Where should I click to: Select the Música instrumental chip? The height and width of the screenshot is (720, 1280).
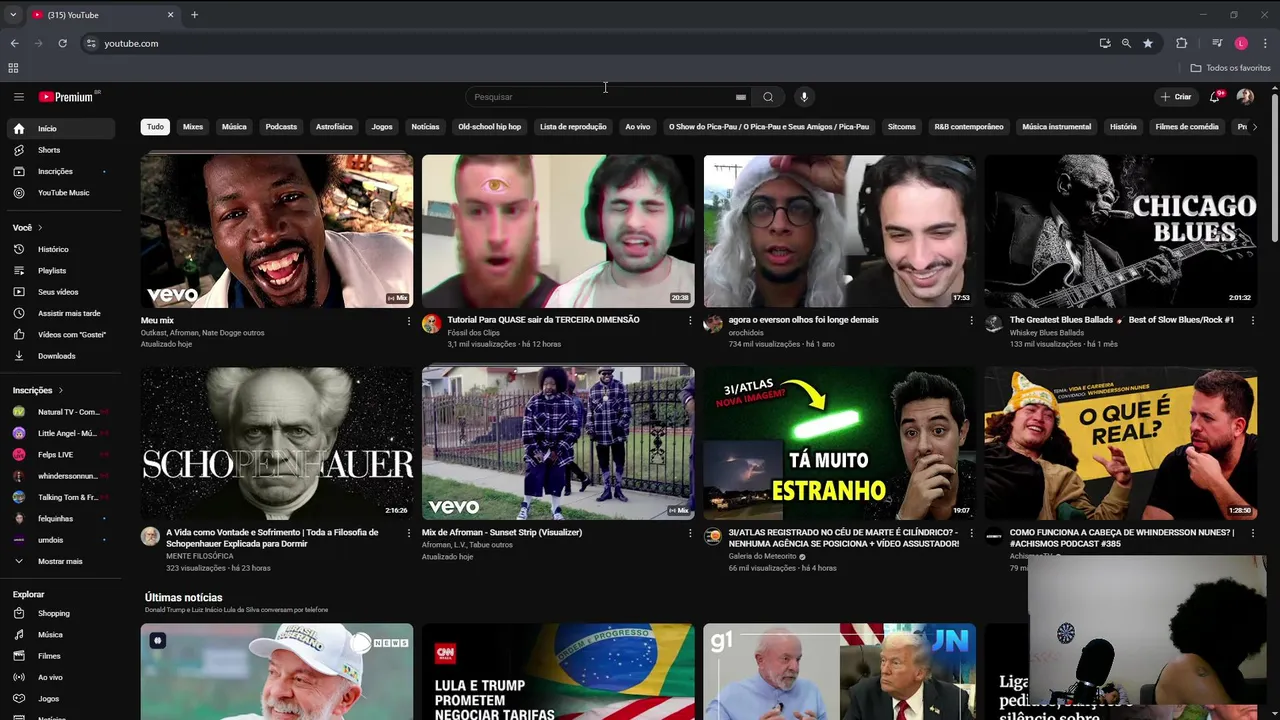1056,127
